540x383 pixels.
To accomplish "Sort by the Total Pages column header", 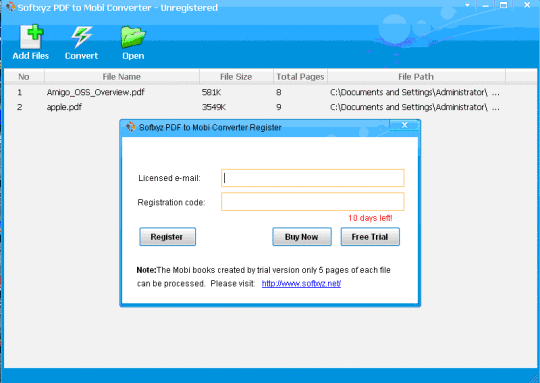I will pyautogui.click(x=300, y=76).
